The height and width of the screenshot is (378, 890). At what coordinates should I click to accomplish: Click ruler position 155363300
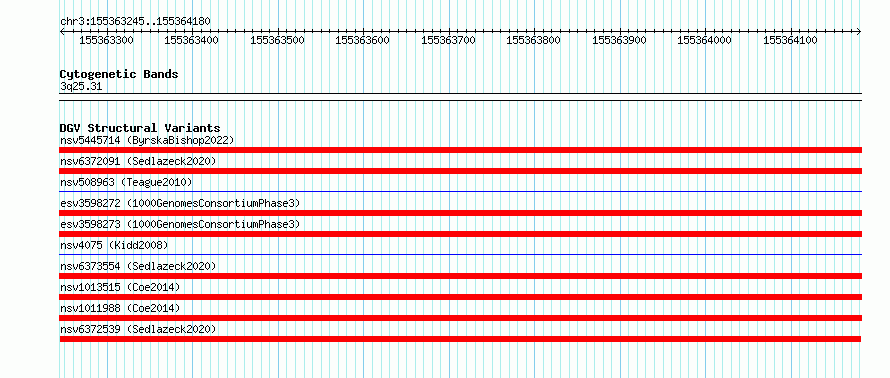106,40
